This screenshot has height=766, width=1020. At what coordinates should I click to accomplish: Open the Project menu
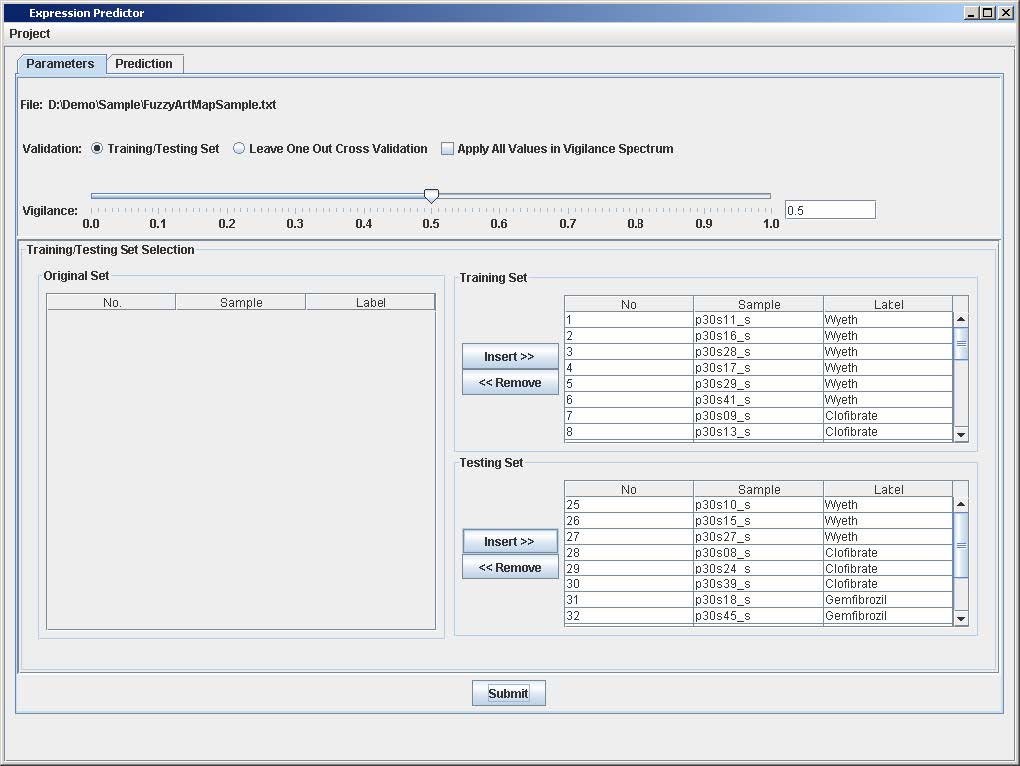29,34
